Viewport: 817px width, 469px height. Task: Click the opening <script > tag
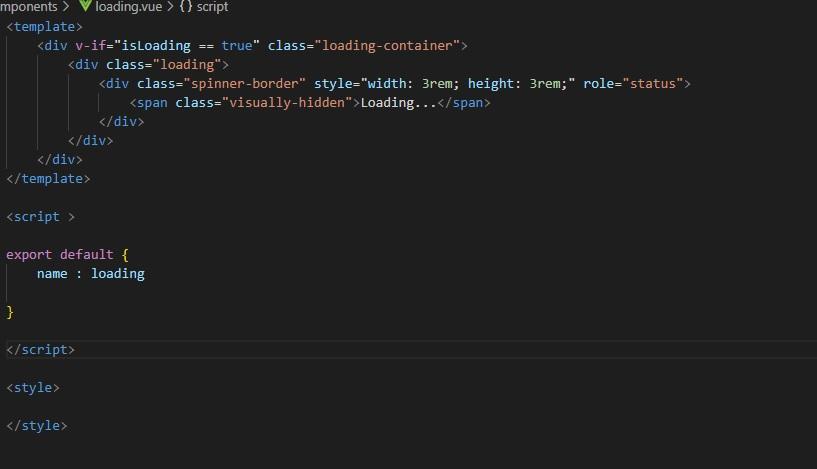click(40, 217)
